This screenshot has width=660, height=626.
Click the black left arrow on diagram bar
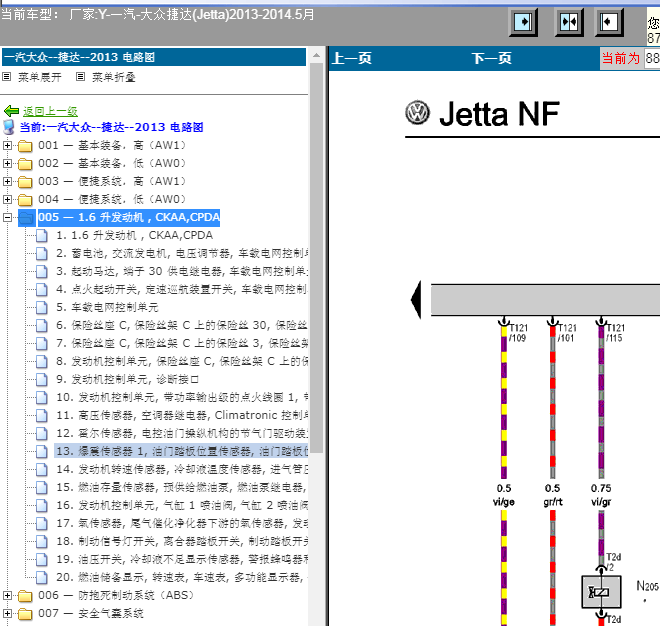415,299
